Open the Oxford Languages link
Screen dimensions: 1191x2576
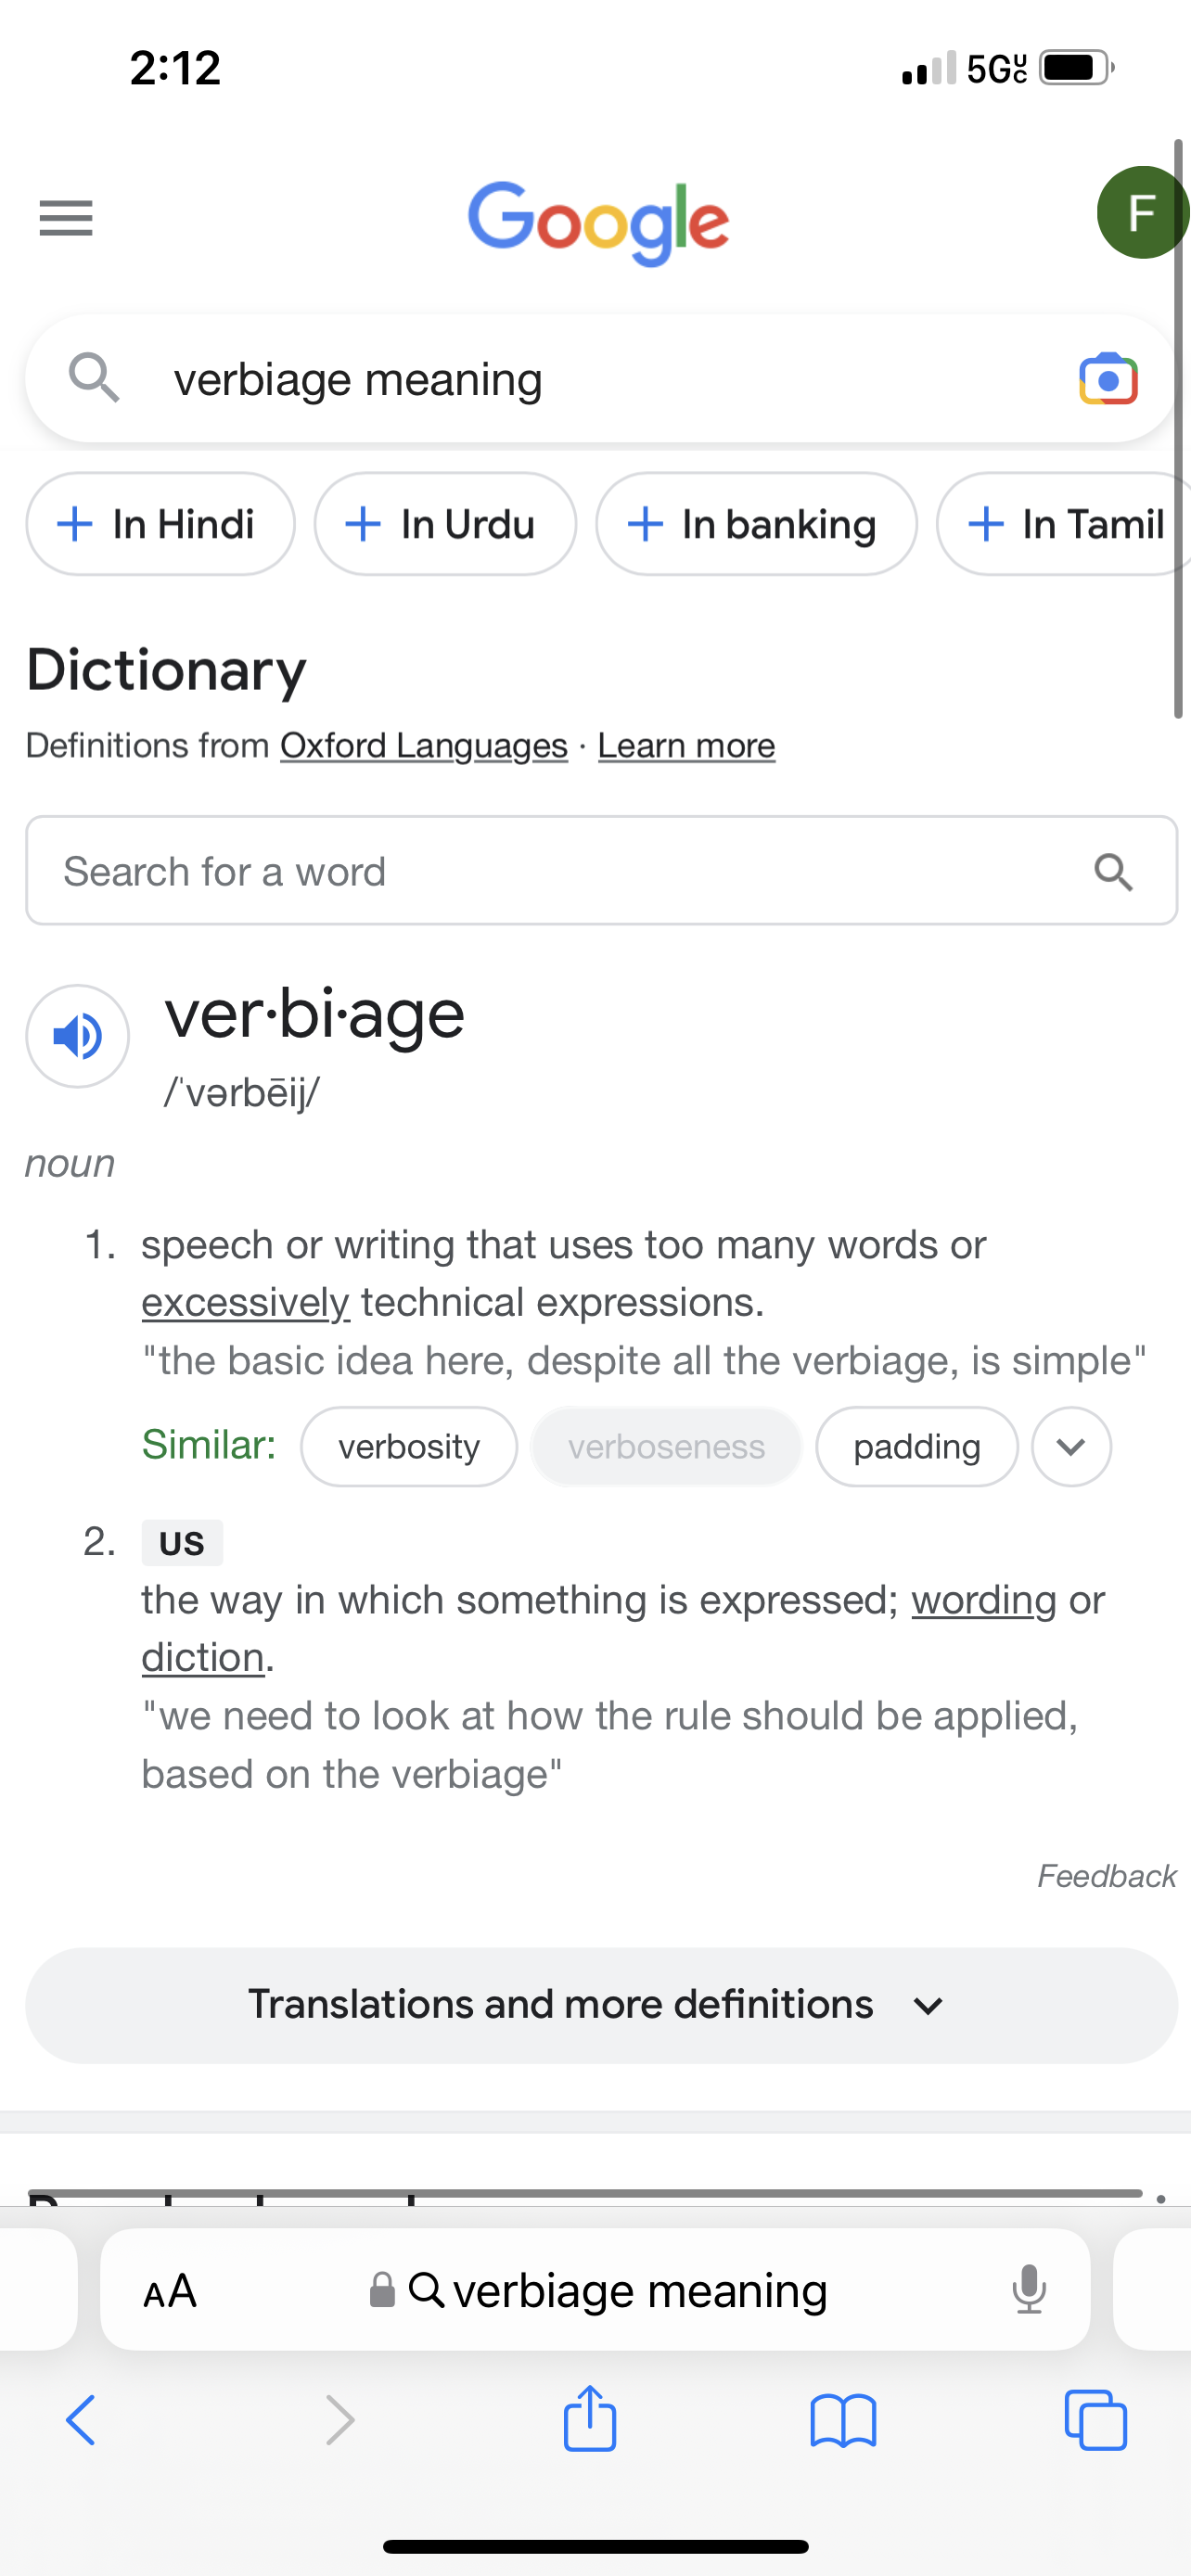point(424,746)
